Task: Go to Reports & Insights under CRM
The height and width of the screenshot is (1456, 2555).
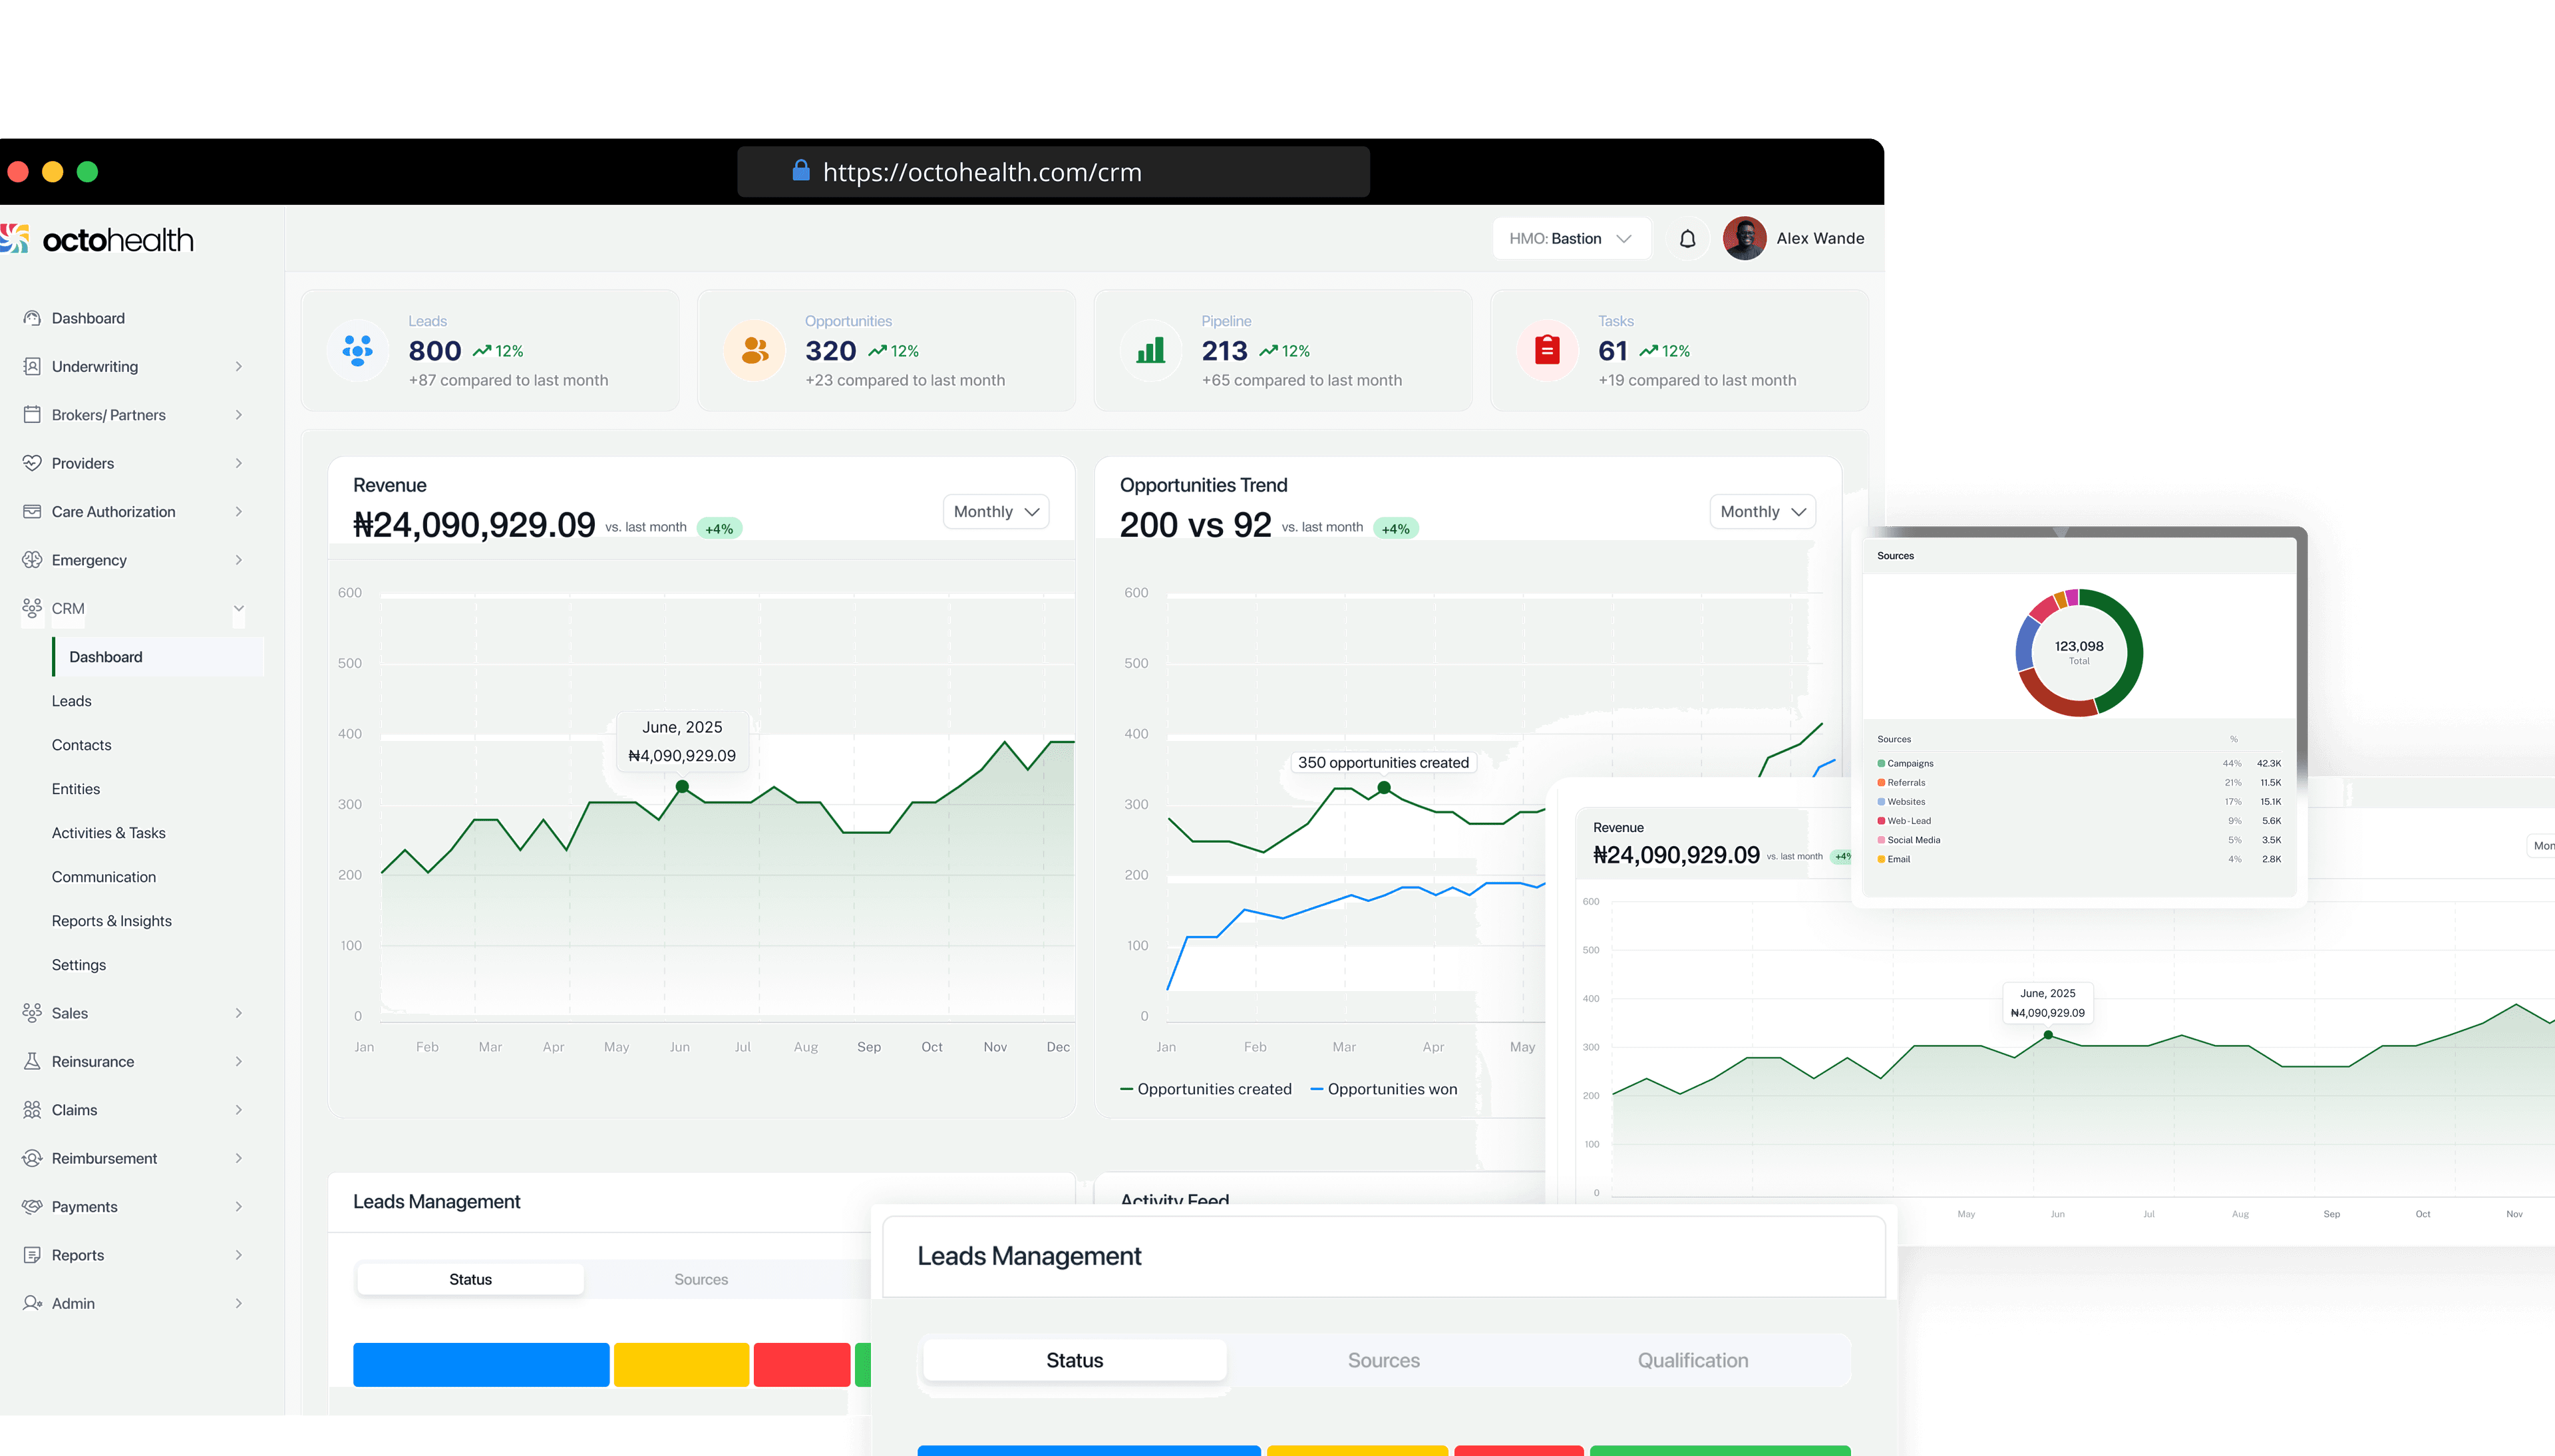Action: click(x=111, y=920)
